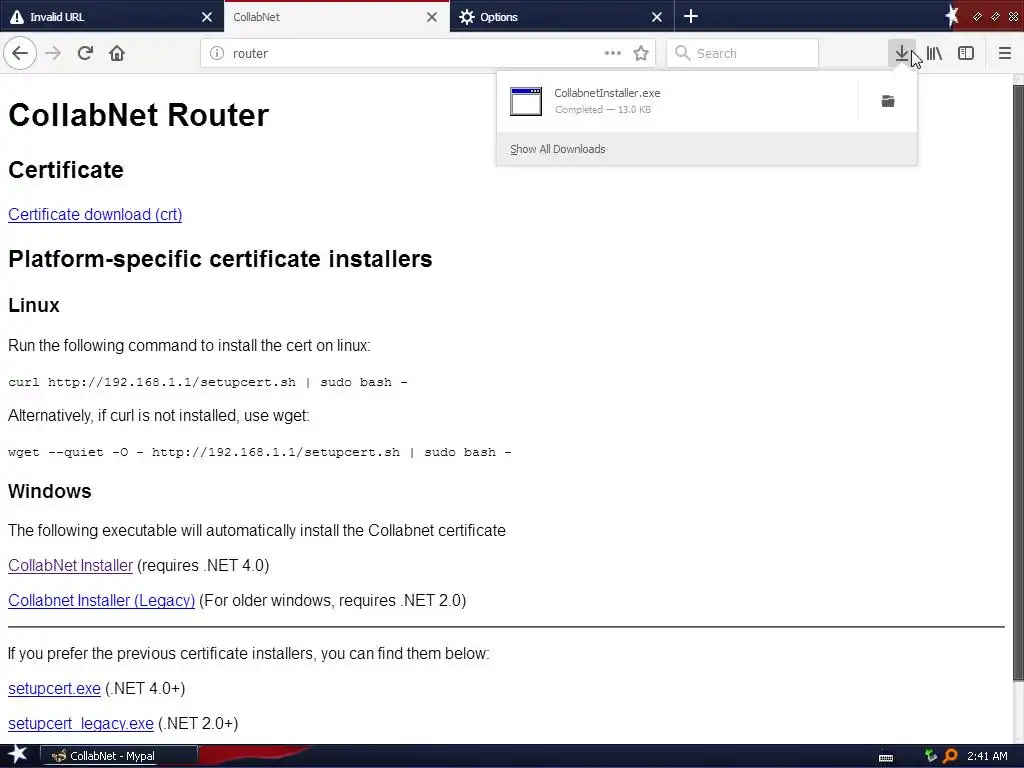Close the CollabNet tab
The width and height of the screenshot is (1024, 768).
tap(432, 17)
